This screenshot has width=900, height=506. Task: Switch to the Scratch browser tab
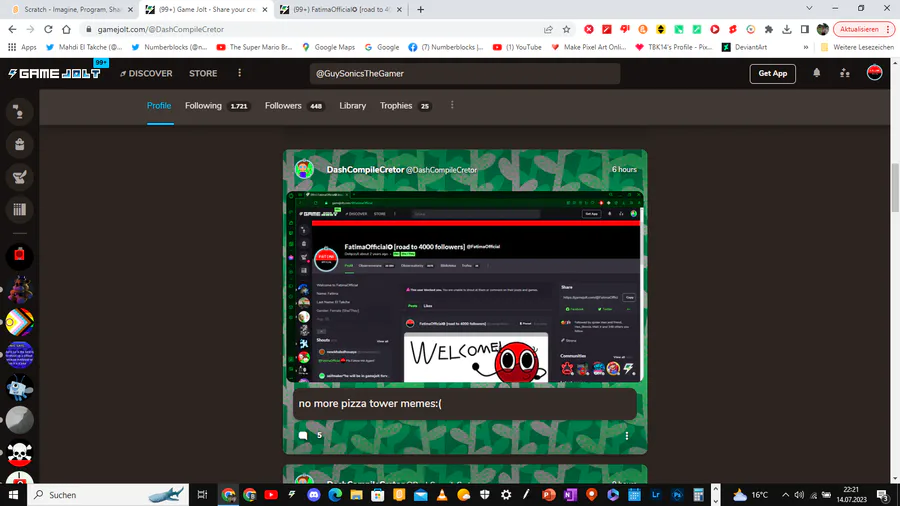tap(73, 10)
